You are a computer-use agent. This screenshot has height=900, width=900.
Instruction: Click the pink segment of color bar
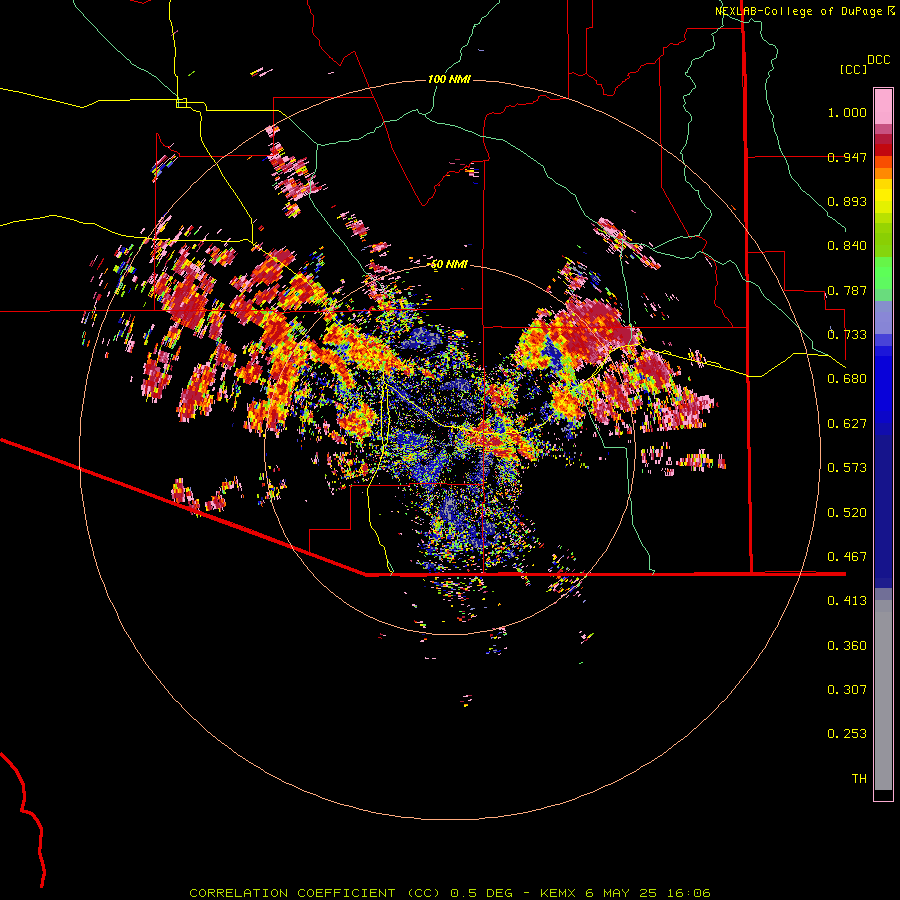[883, 107]
